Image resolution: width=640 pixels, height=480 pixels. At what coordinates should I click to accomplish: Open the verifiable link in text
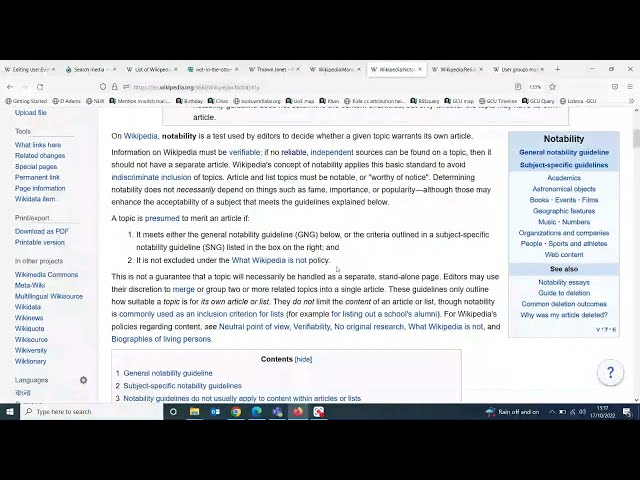pyautogui.click(x=244, y=152)
